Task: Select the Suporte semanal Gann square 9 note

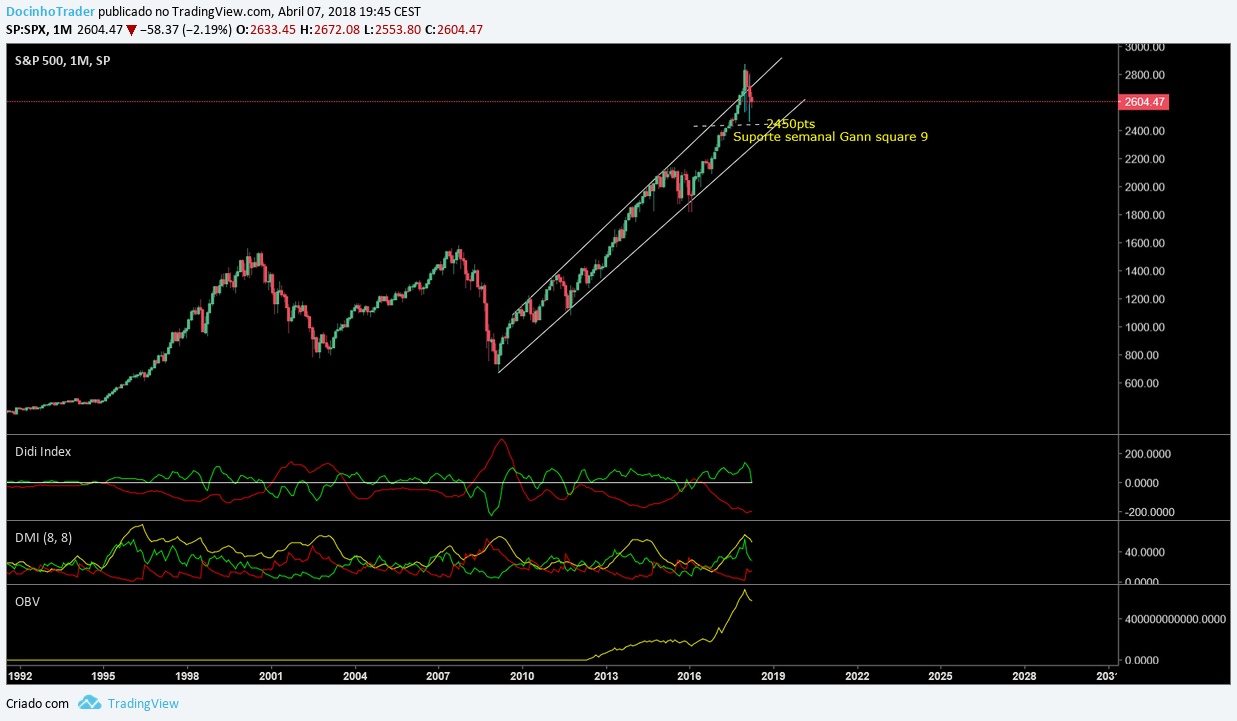Action: 830,136
